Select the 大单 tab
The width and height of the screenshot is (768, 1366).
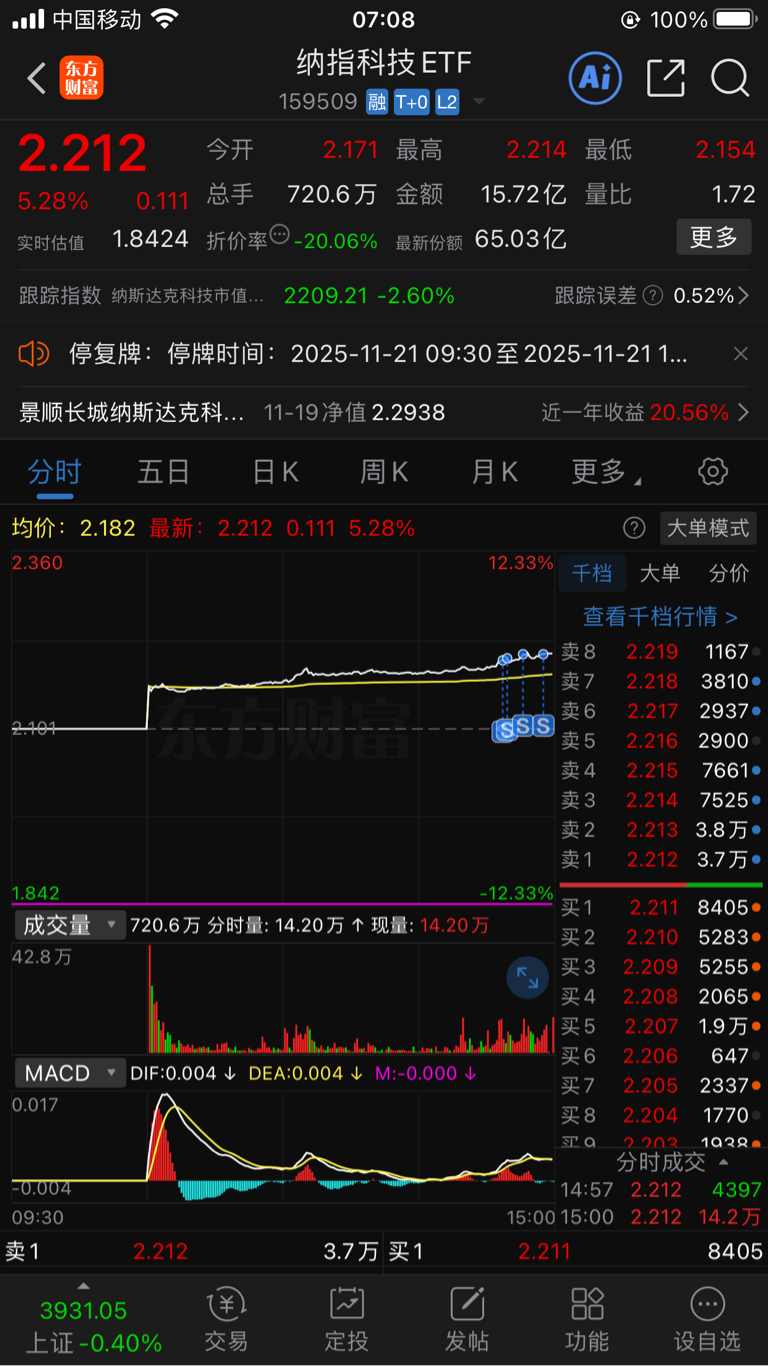click(660, 573)
